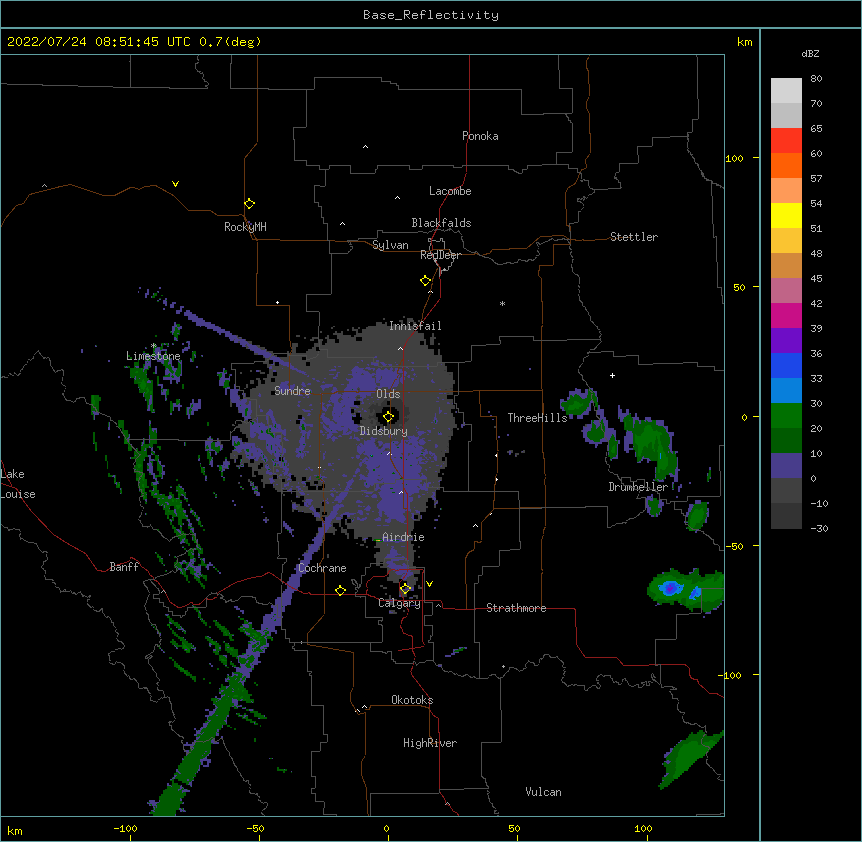
Task: Click the yellow diamond marker above Calgary label
Action: point(405,589)
